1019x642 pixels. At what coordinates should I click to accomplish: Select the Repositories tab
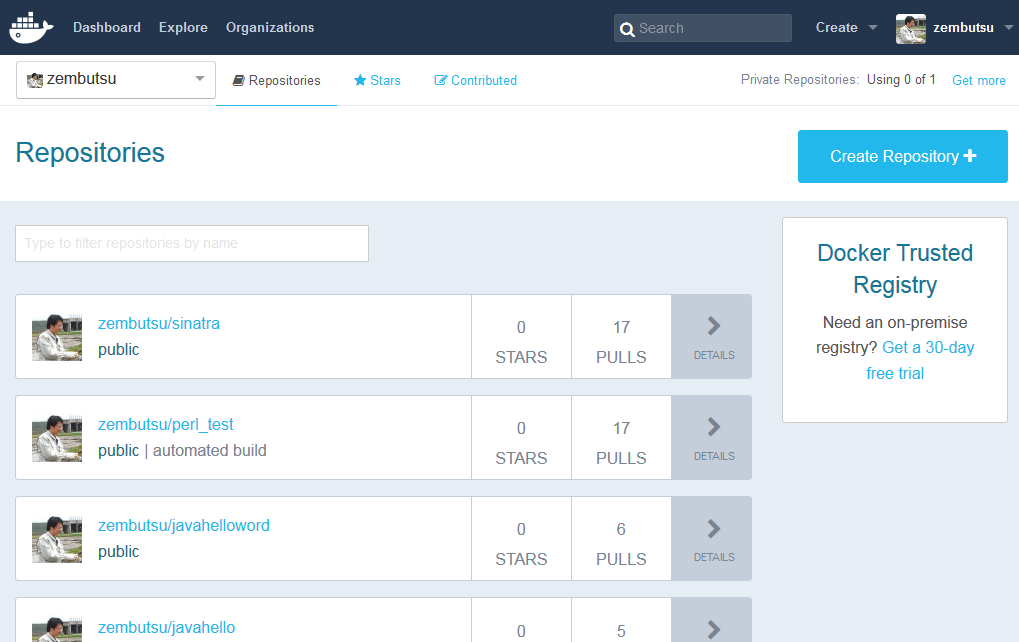(x=276, y=81)
